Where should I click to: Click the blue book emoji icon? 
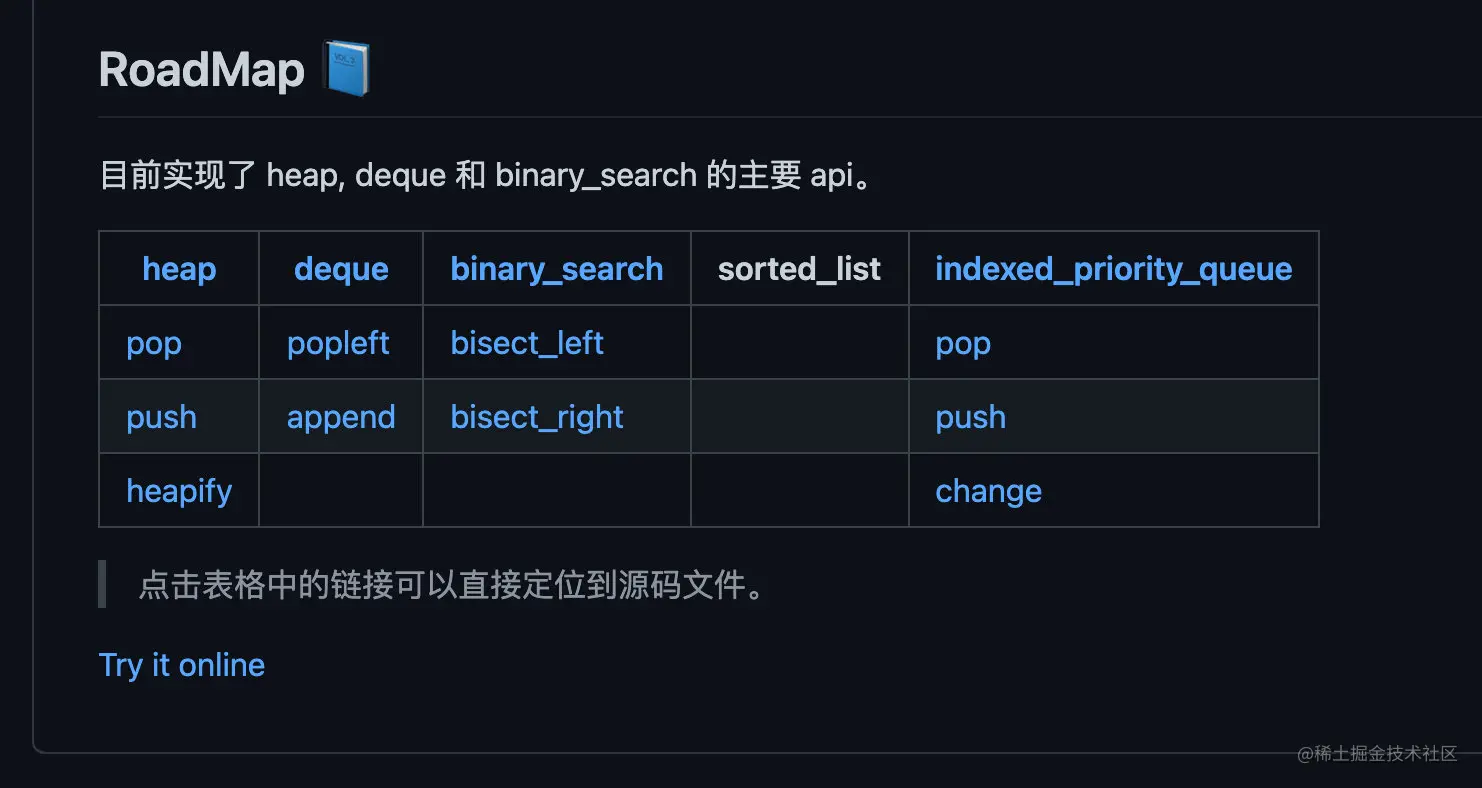tap(346, 70)
